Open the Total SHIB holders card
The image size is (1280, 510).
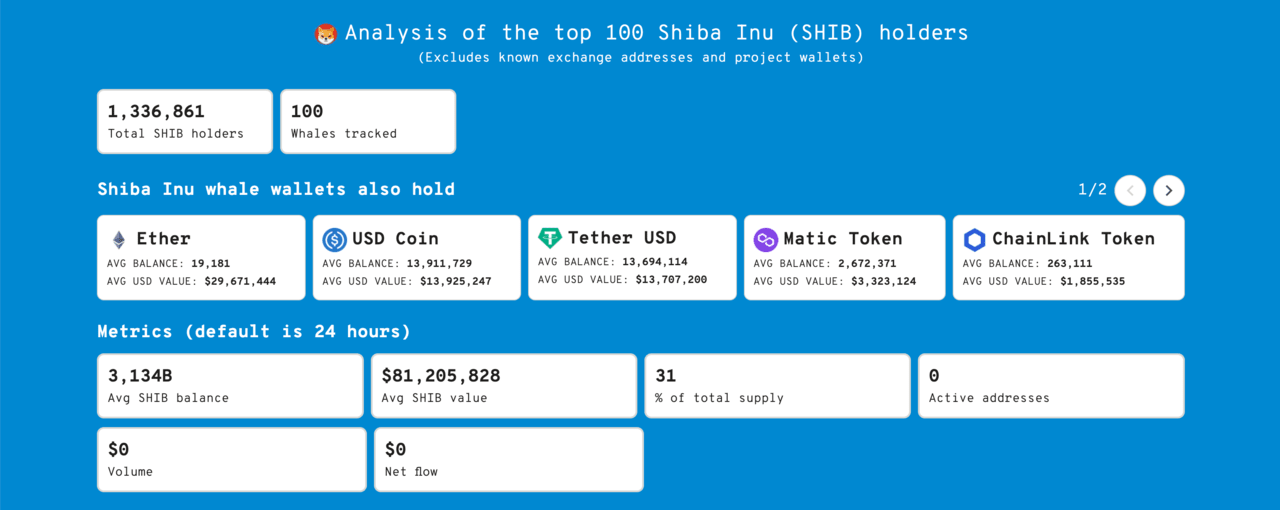pyautogui.click(x=185, y=122)
